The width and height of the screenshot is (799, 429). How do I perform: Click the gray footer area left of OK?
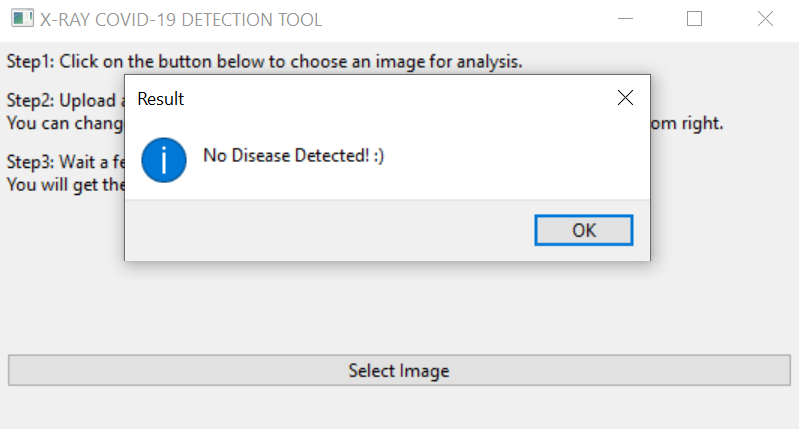(x=330, y=230)
